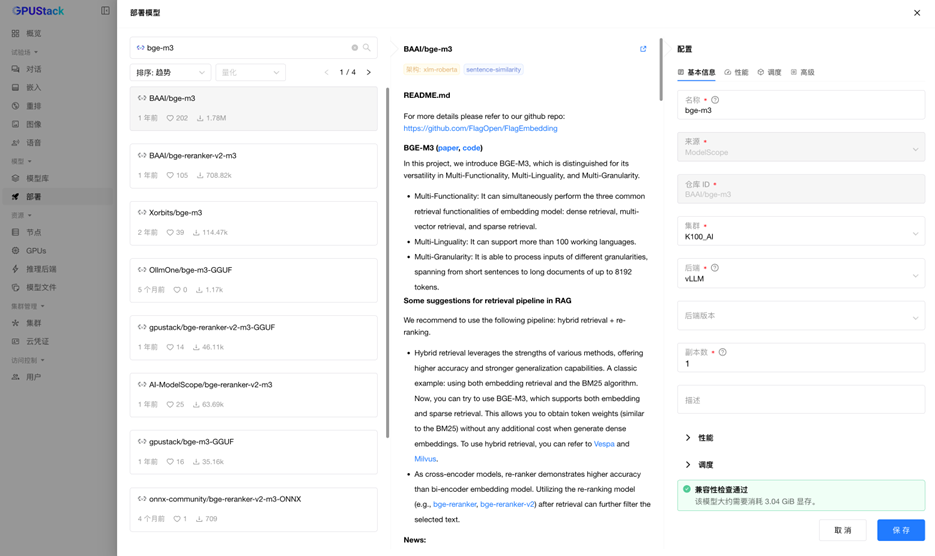
Task: Click the magnifier search icon
Action: [x=367, y=48]
